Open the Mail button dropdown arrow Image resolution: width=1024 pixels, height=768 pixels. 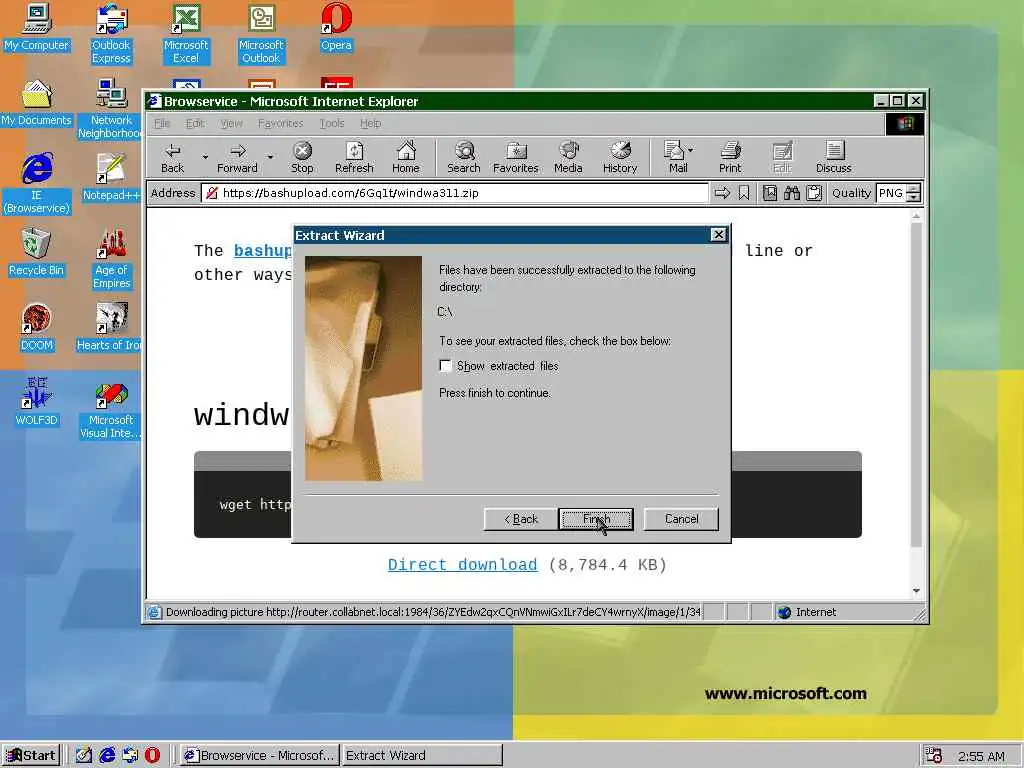pos(691,150)
